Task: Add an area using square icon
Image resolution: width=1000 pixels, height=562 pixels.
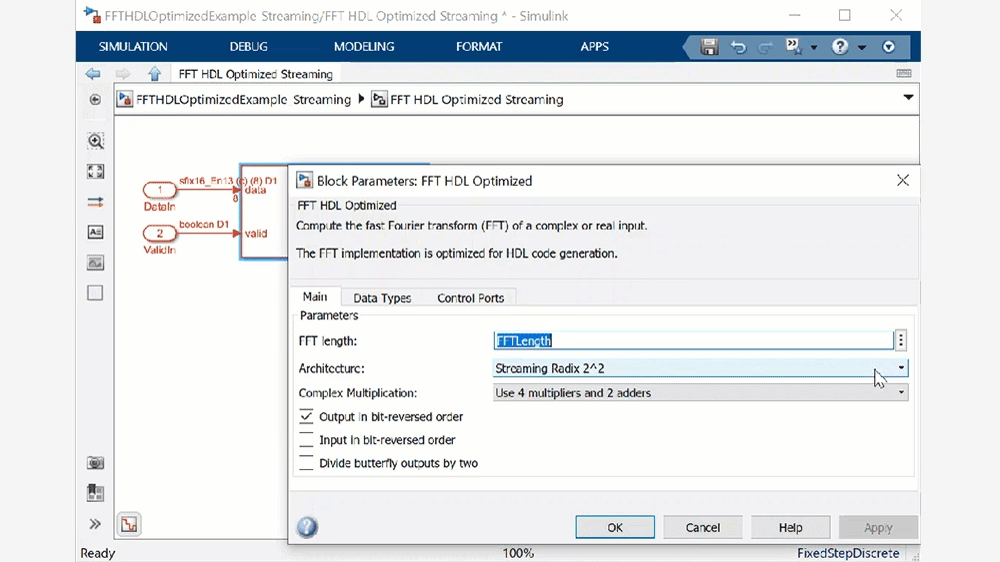Action: point(95,293)
